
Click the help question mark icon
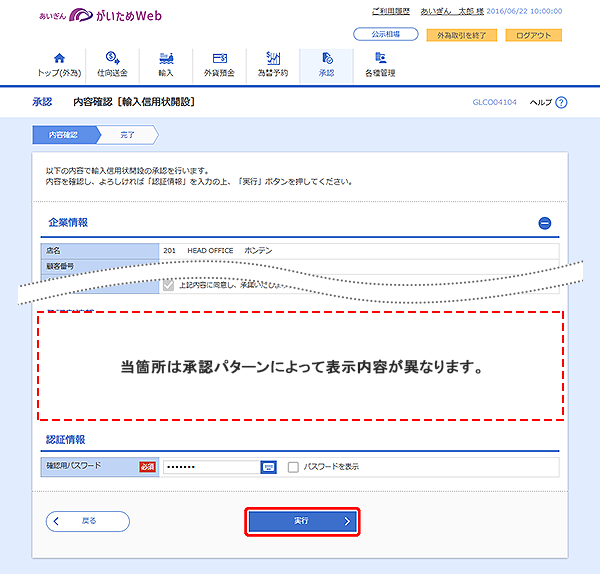pyautogui.click(x=561, y=103)
